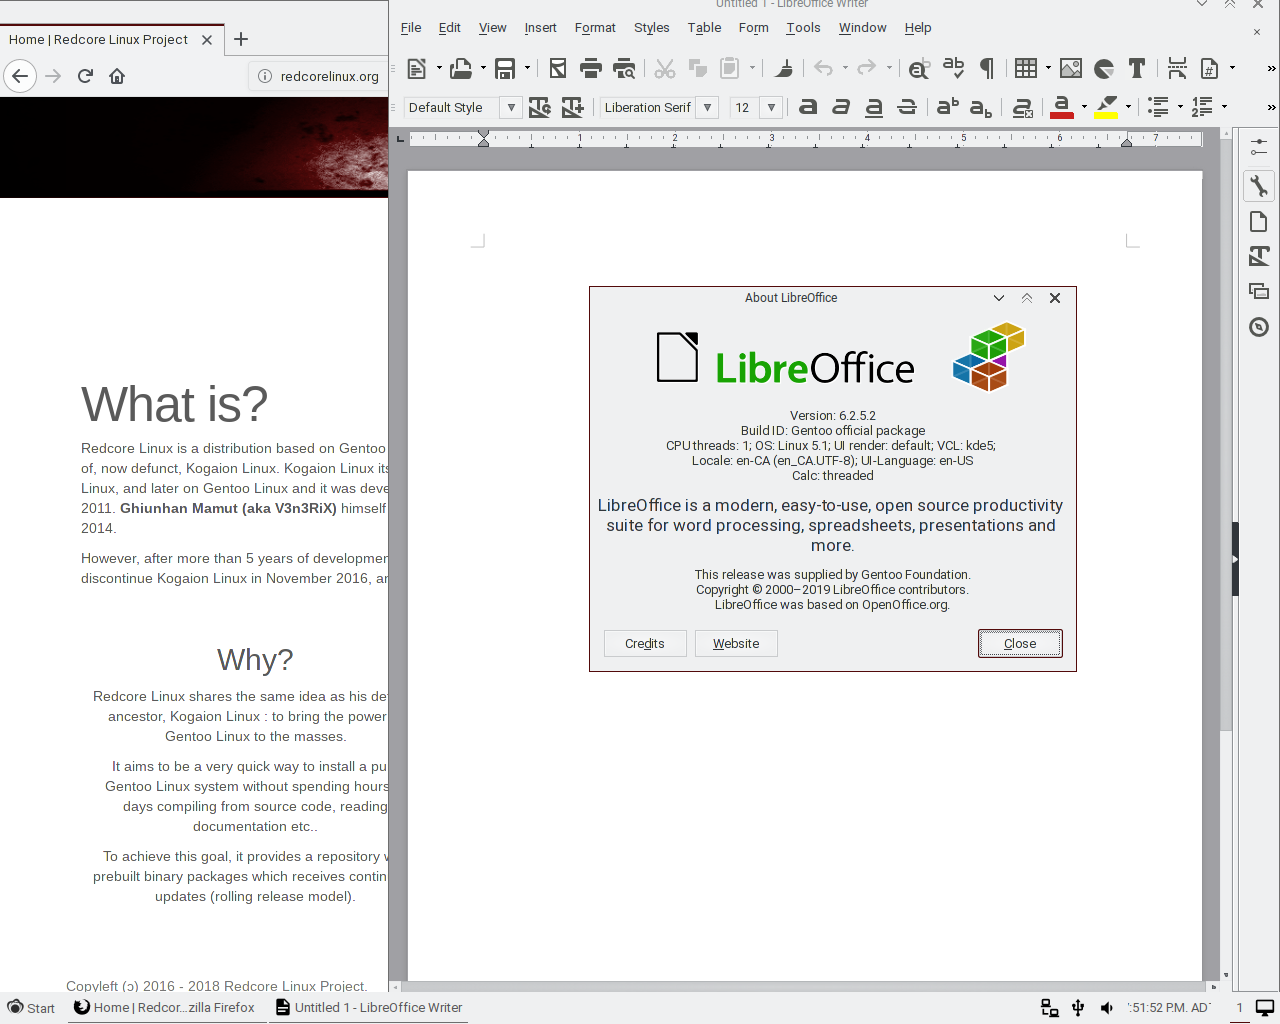The image size is (1280, 1024).
Task: Save the document using the floppy icon
Action: (x=505, y=68)
